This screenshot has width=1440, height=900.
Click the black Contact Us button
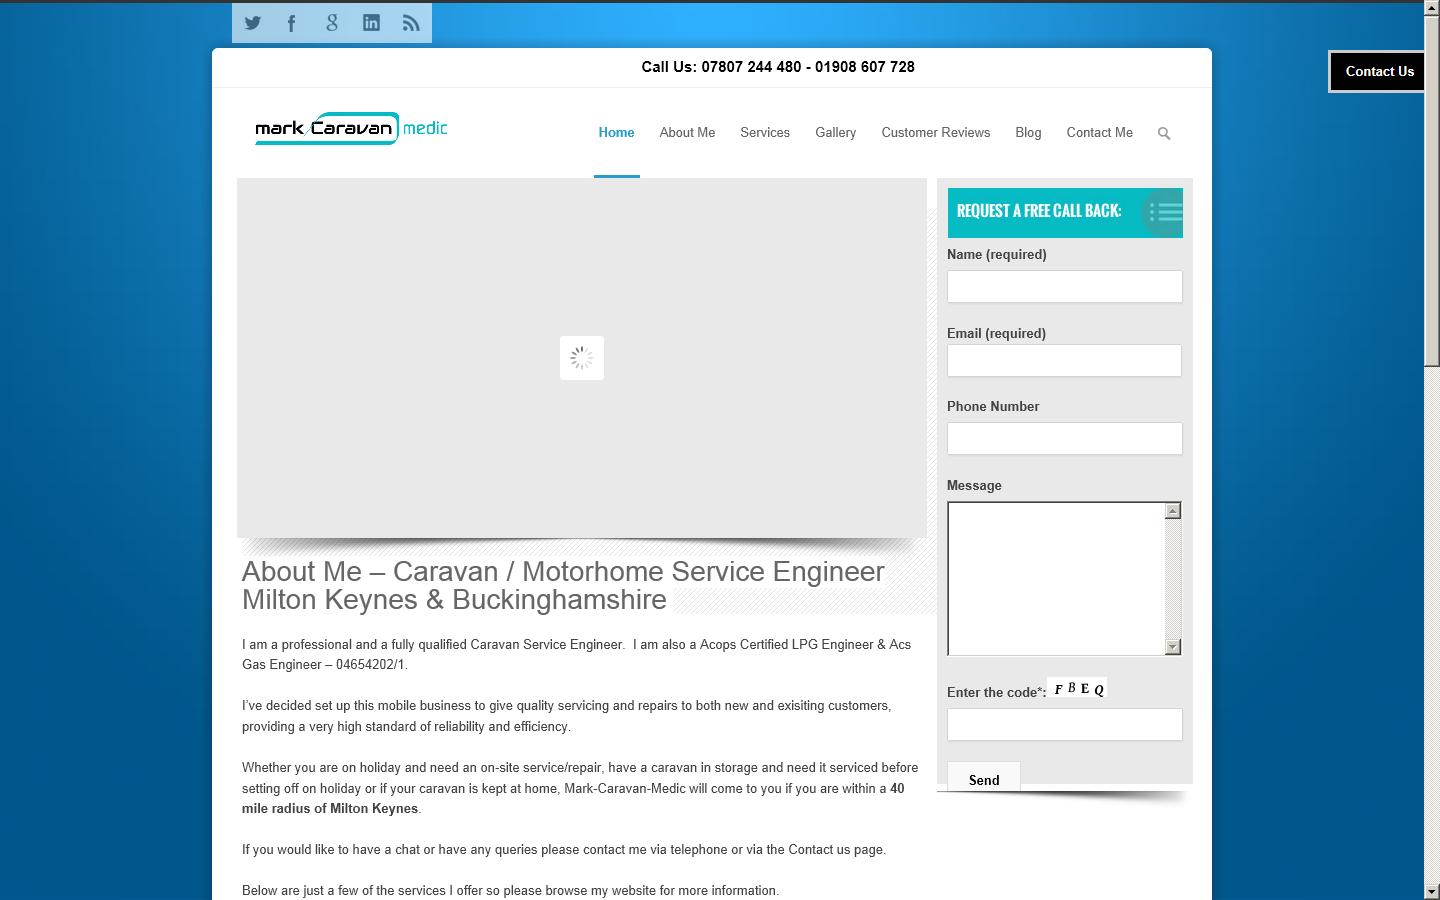tap(1378, 71)
